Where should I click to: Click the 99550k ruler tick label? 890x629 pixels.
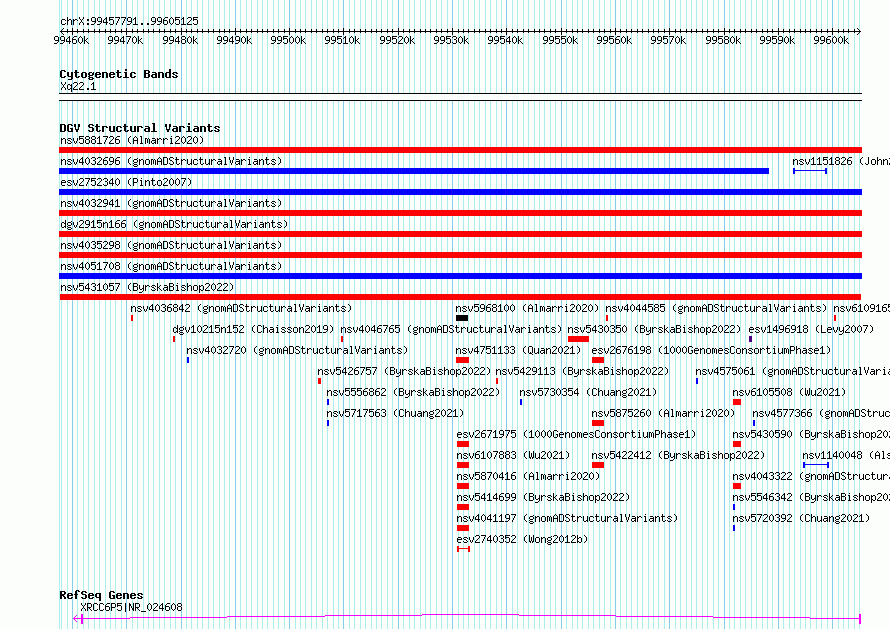click(x=560, y=40)
